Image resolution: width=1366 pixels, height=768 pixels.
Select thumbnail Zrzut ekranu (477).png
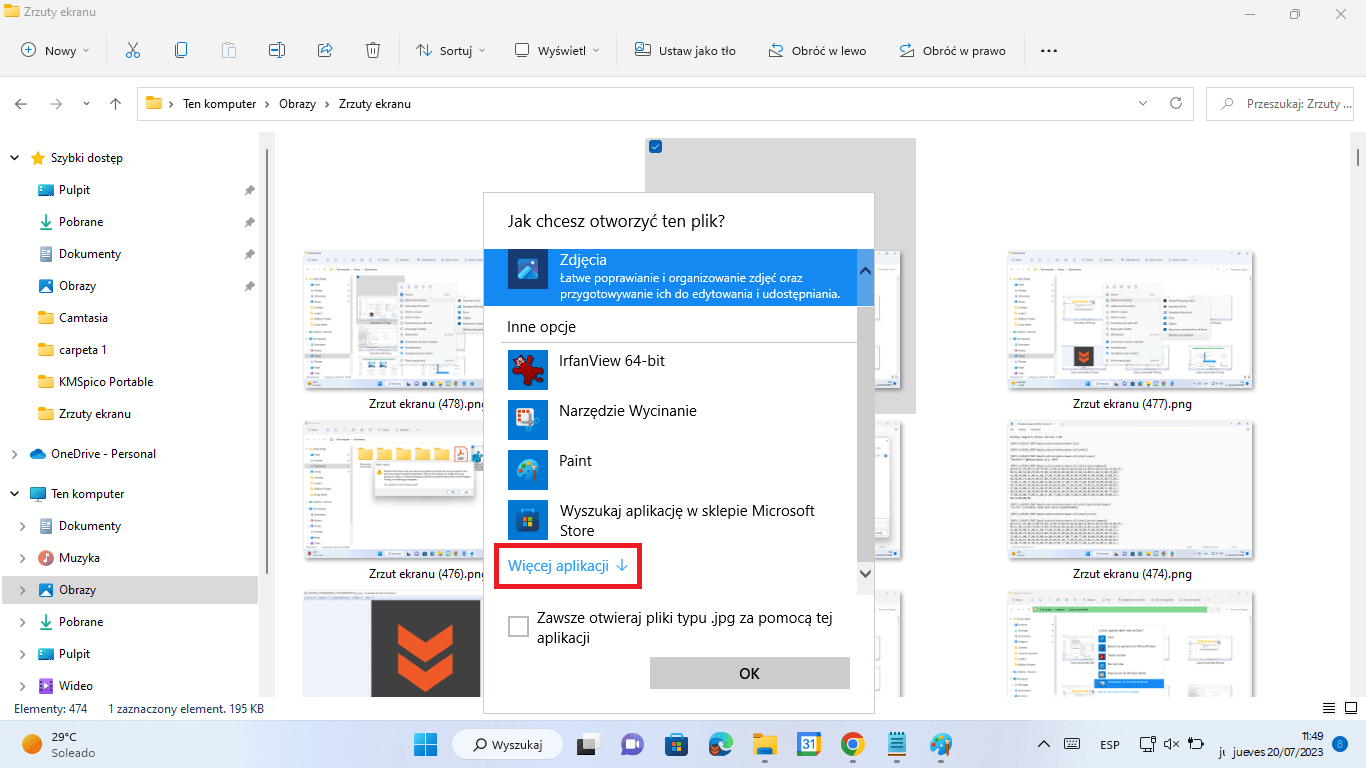tap(1131, 320)
